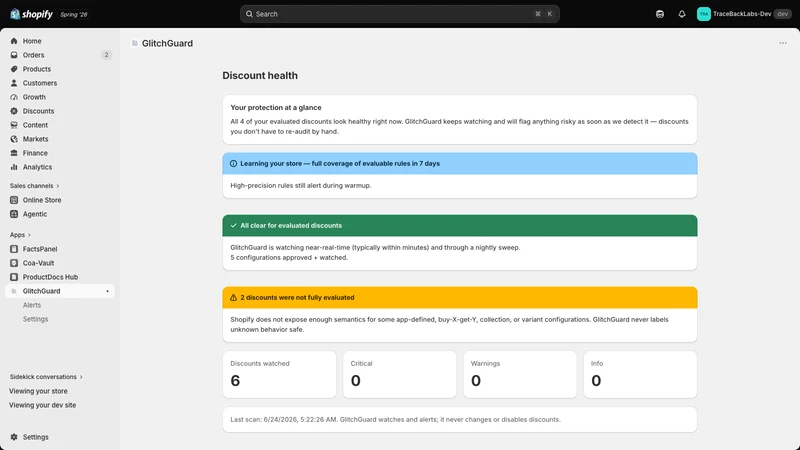Click the Coa-Vault app icon
The height and width of the screenshot is (450, 800).
(x=14, y=263)
